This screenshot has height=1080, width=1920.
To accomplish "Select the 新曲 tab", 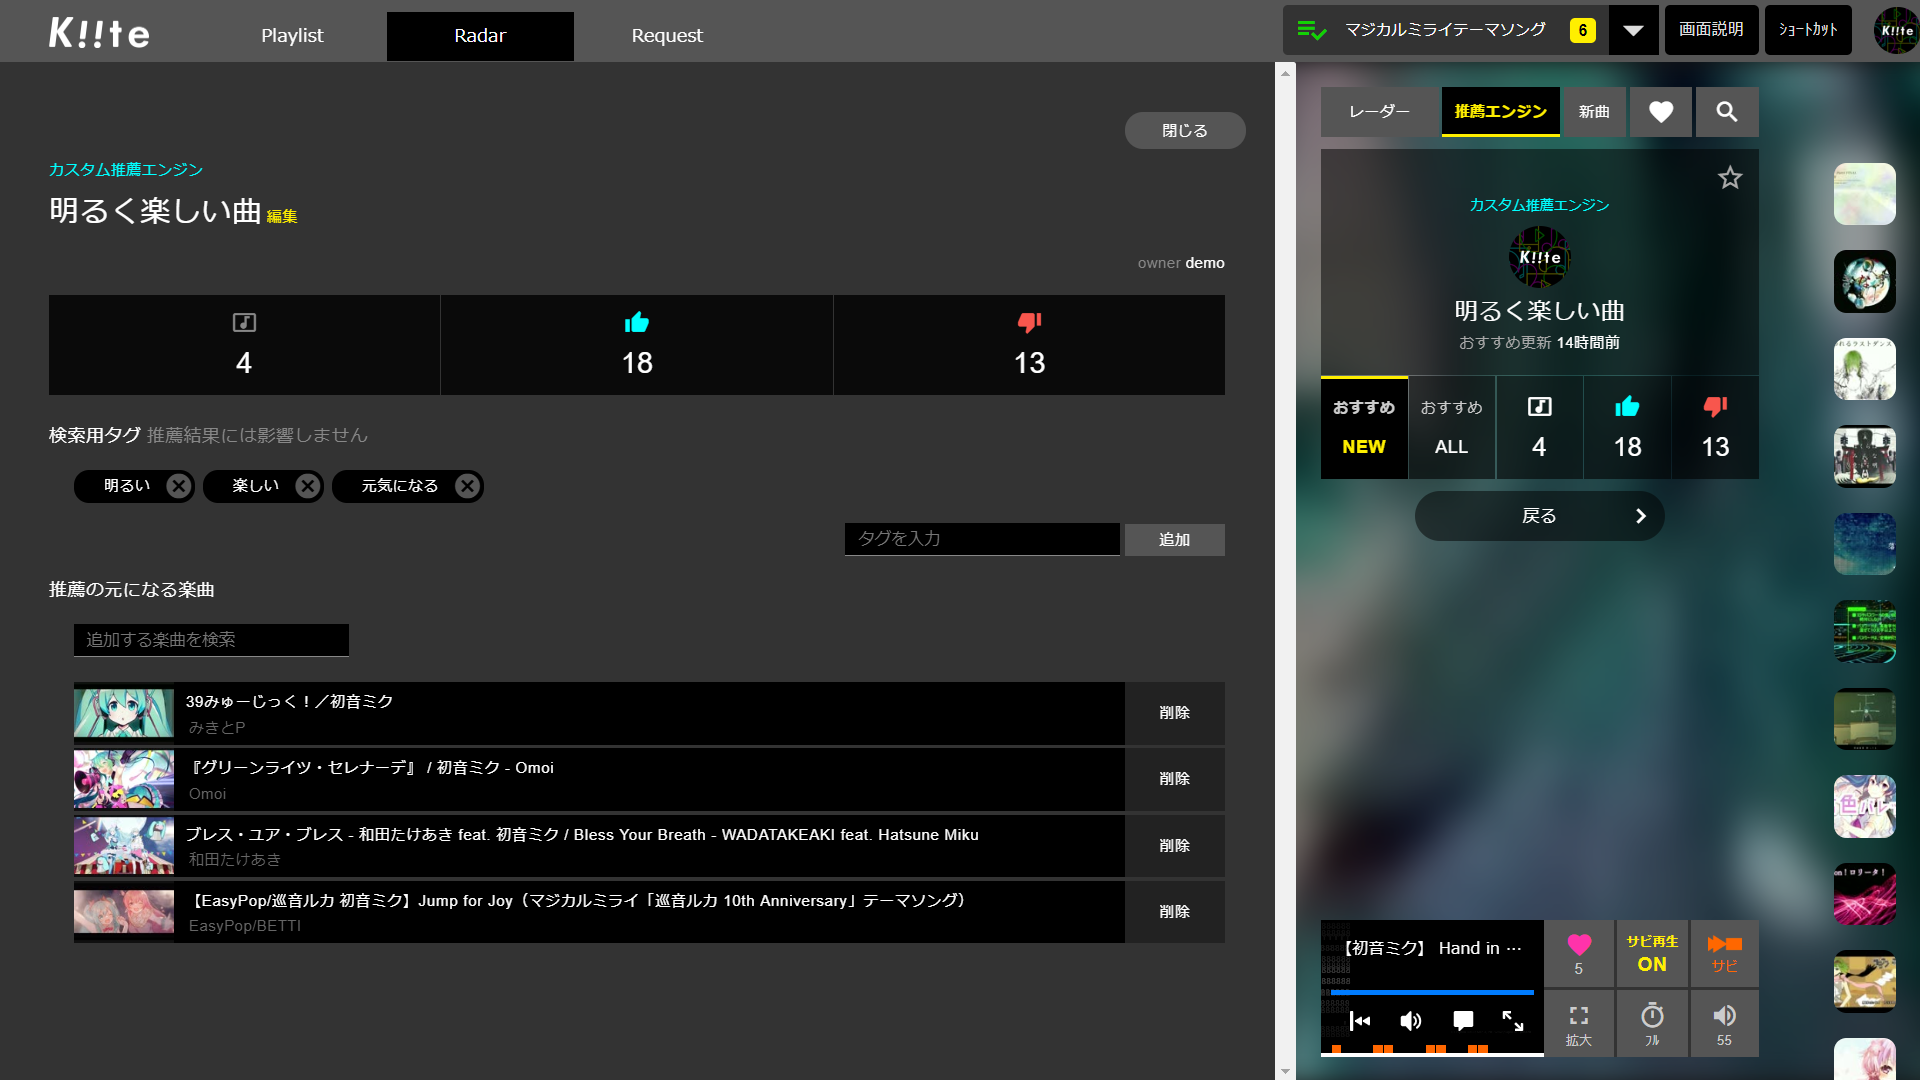I will [1594, 112].
